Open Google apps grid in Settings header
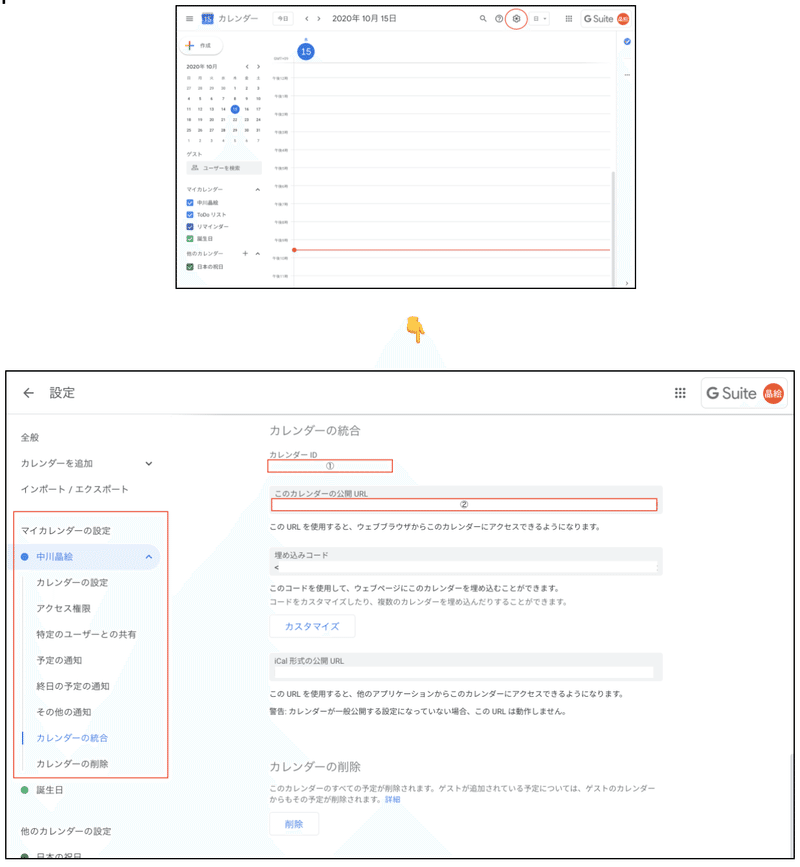 [x=680, y=393]
